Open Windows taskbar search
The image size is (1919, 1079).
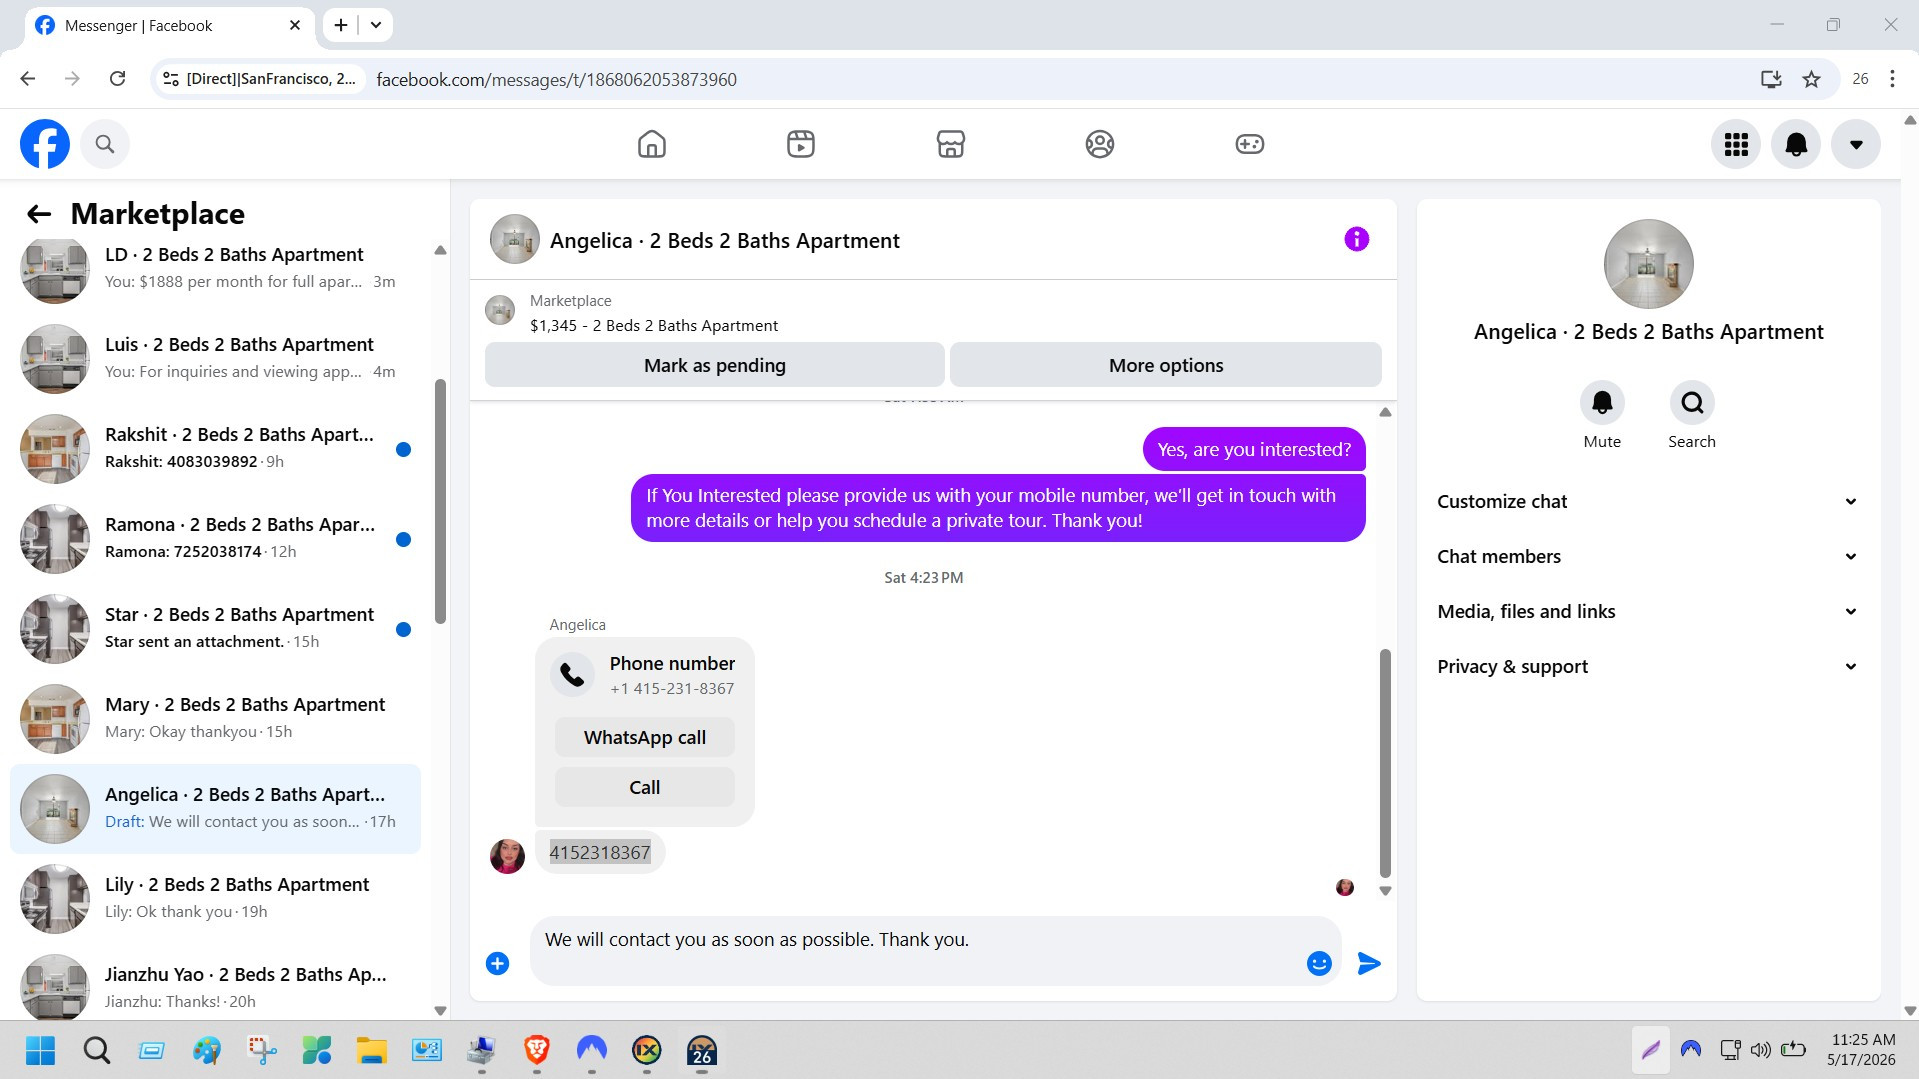[97, 1050]
